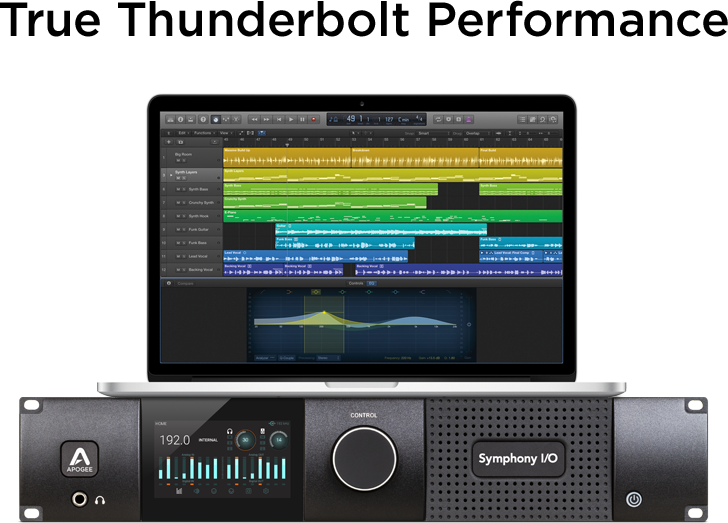Click the power button on Symphony I/O
Screen dimensions: 728x523
point(634,499)
